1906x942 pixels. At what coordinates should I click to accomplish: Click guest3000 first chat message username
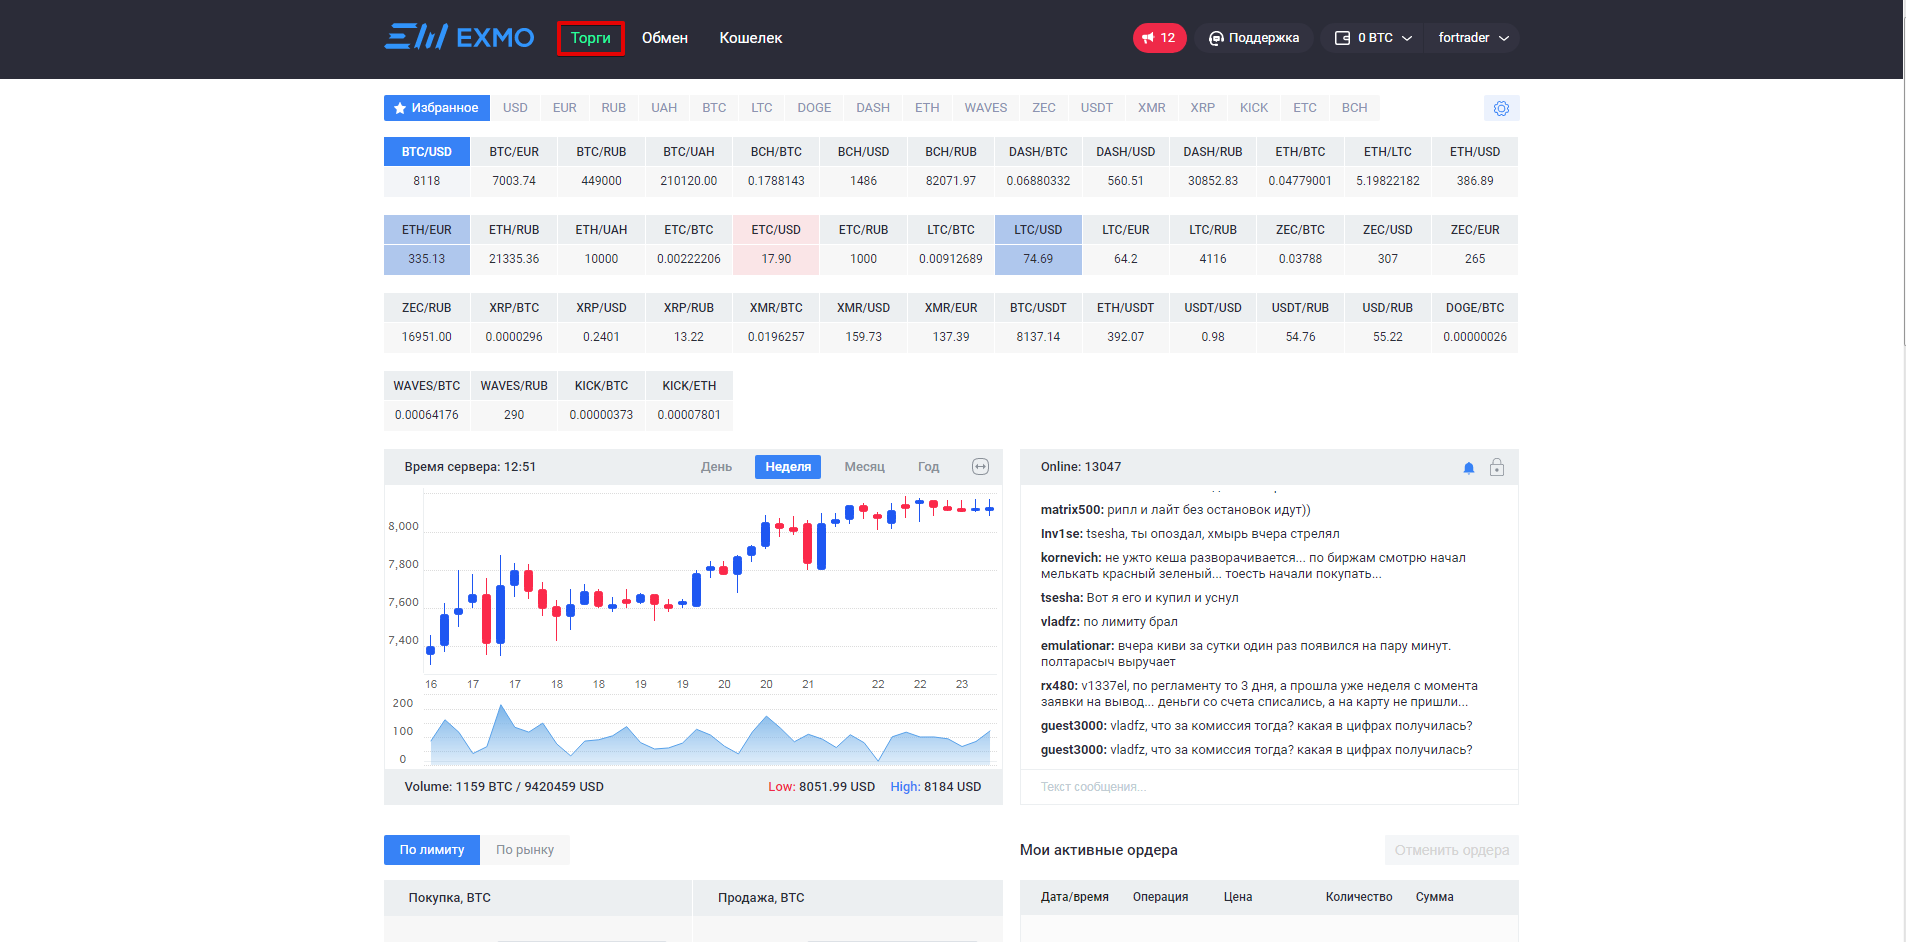pos(1074,726)
